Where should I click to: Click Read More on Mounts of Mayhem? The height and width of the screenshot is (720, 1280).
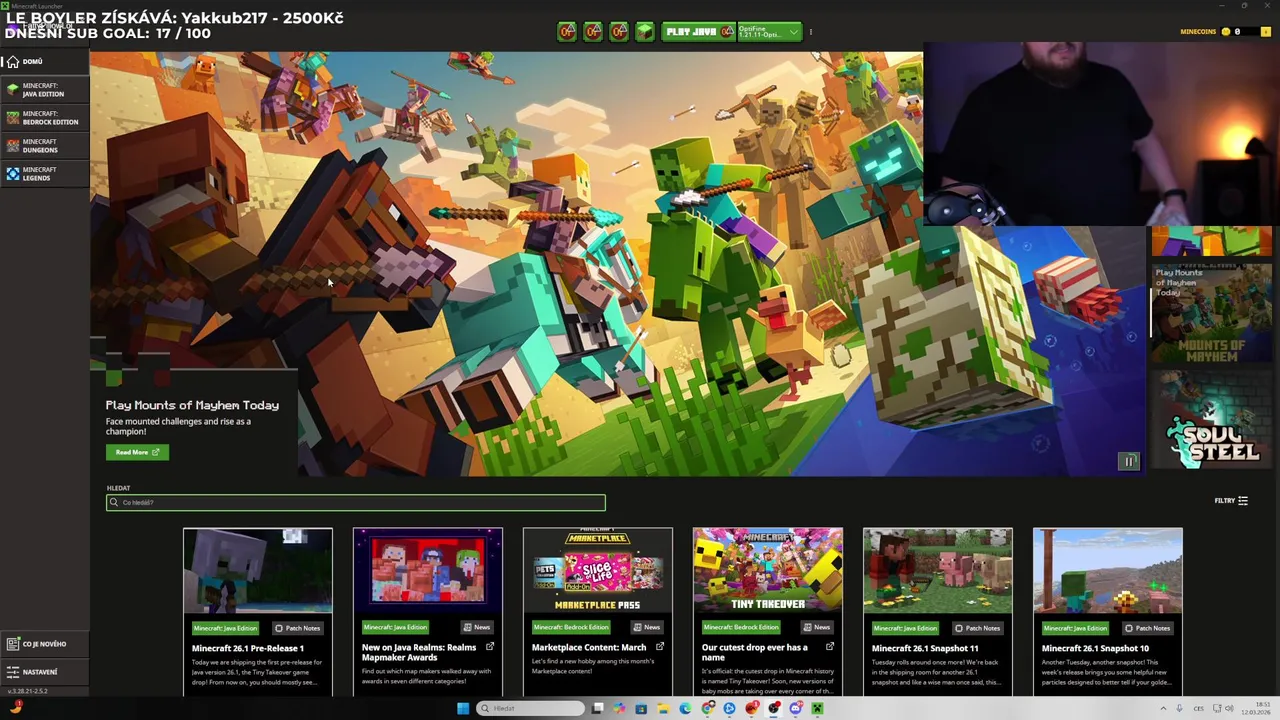(x=137, y=452)
